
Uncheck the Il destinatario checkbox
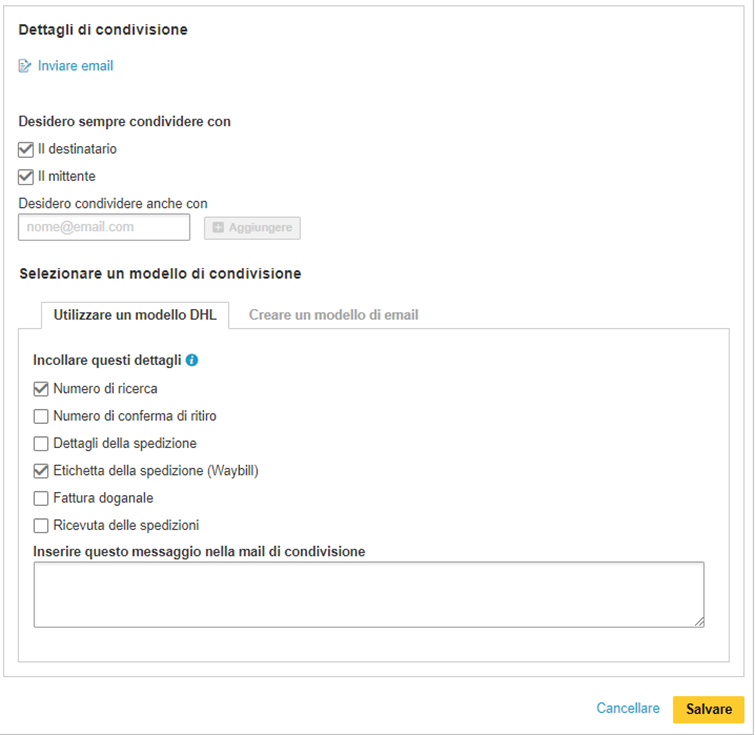pos(26,149)
